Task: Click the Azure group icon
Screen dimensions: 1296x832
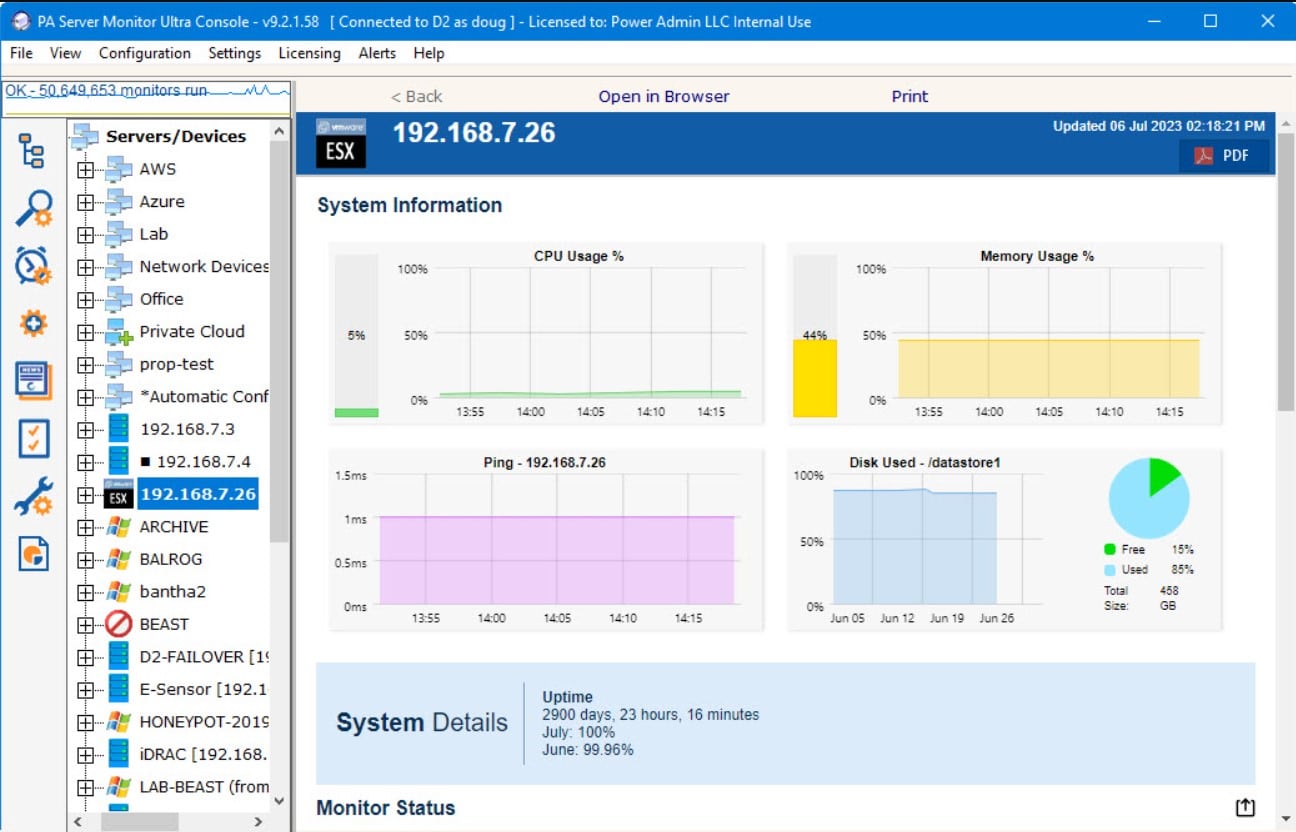Action: pyautogui.click(x=119, y=201)
